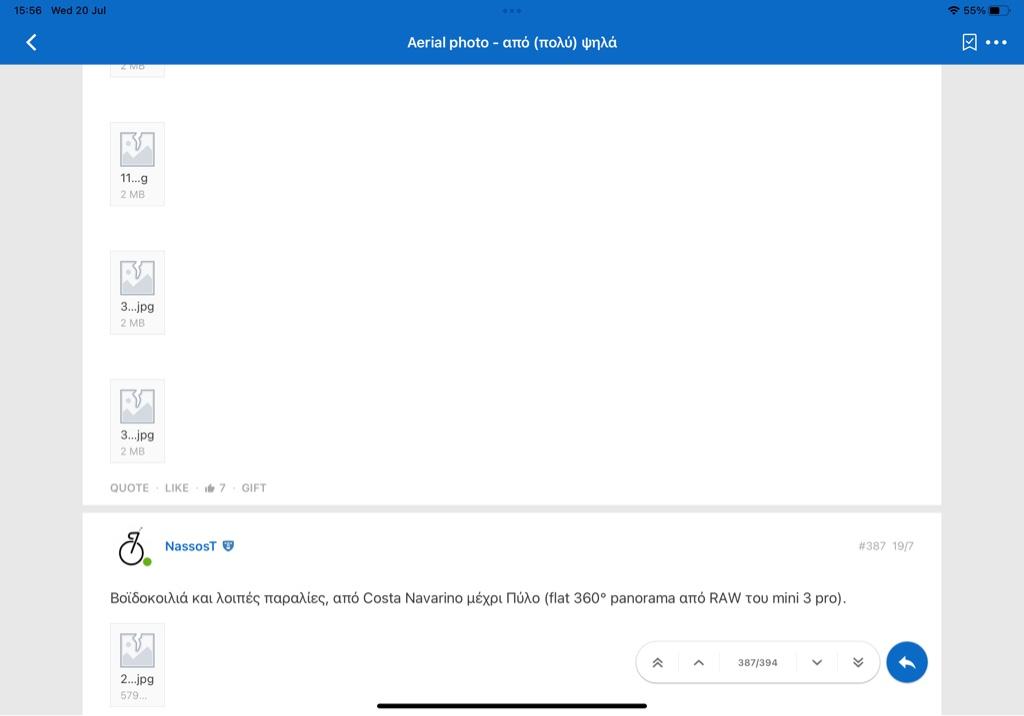Screen dimensions: 1024x716
Task: Open the 579 KB 2...jpg attachment
Action: click(137, 664)
